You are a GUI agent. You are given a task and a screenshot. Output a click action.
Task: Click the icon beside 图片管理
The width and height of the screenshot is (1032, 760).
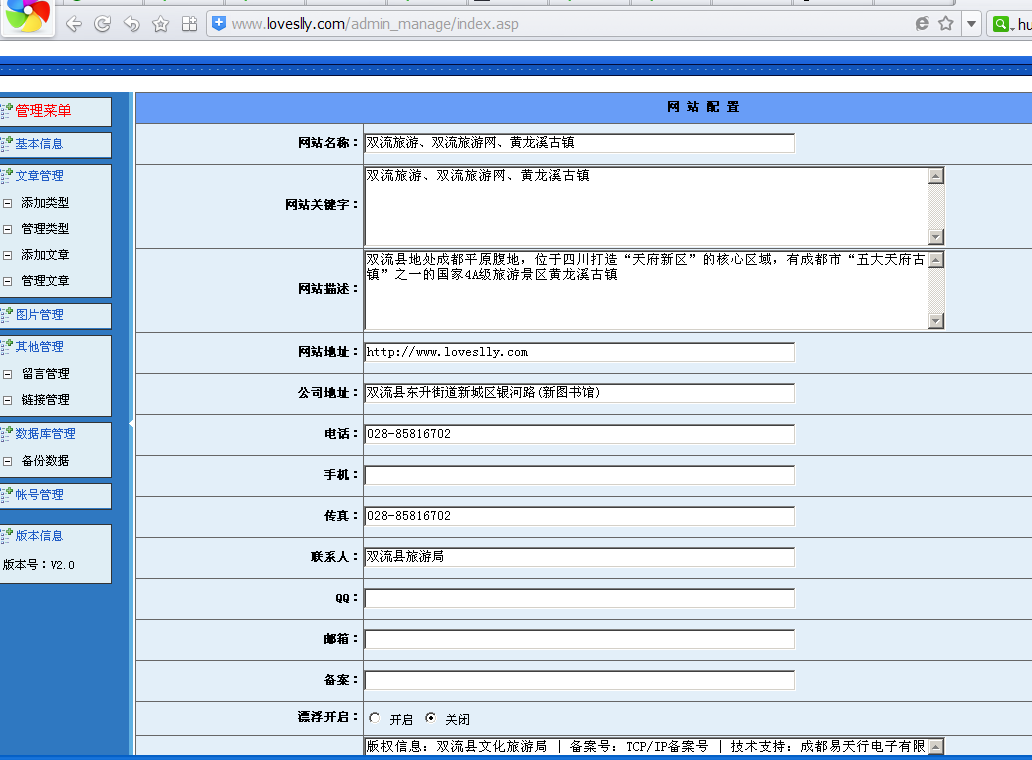tap(7, 315)
